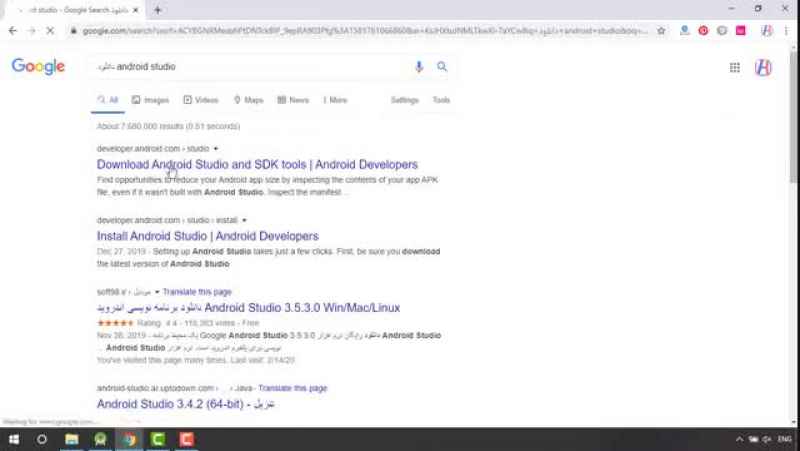800x451 pixels.
Task: Close the Google Search tab
Action: (136, 10)
